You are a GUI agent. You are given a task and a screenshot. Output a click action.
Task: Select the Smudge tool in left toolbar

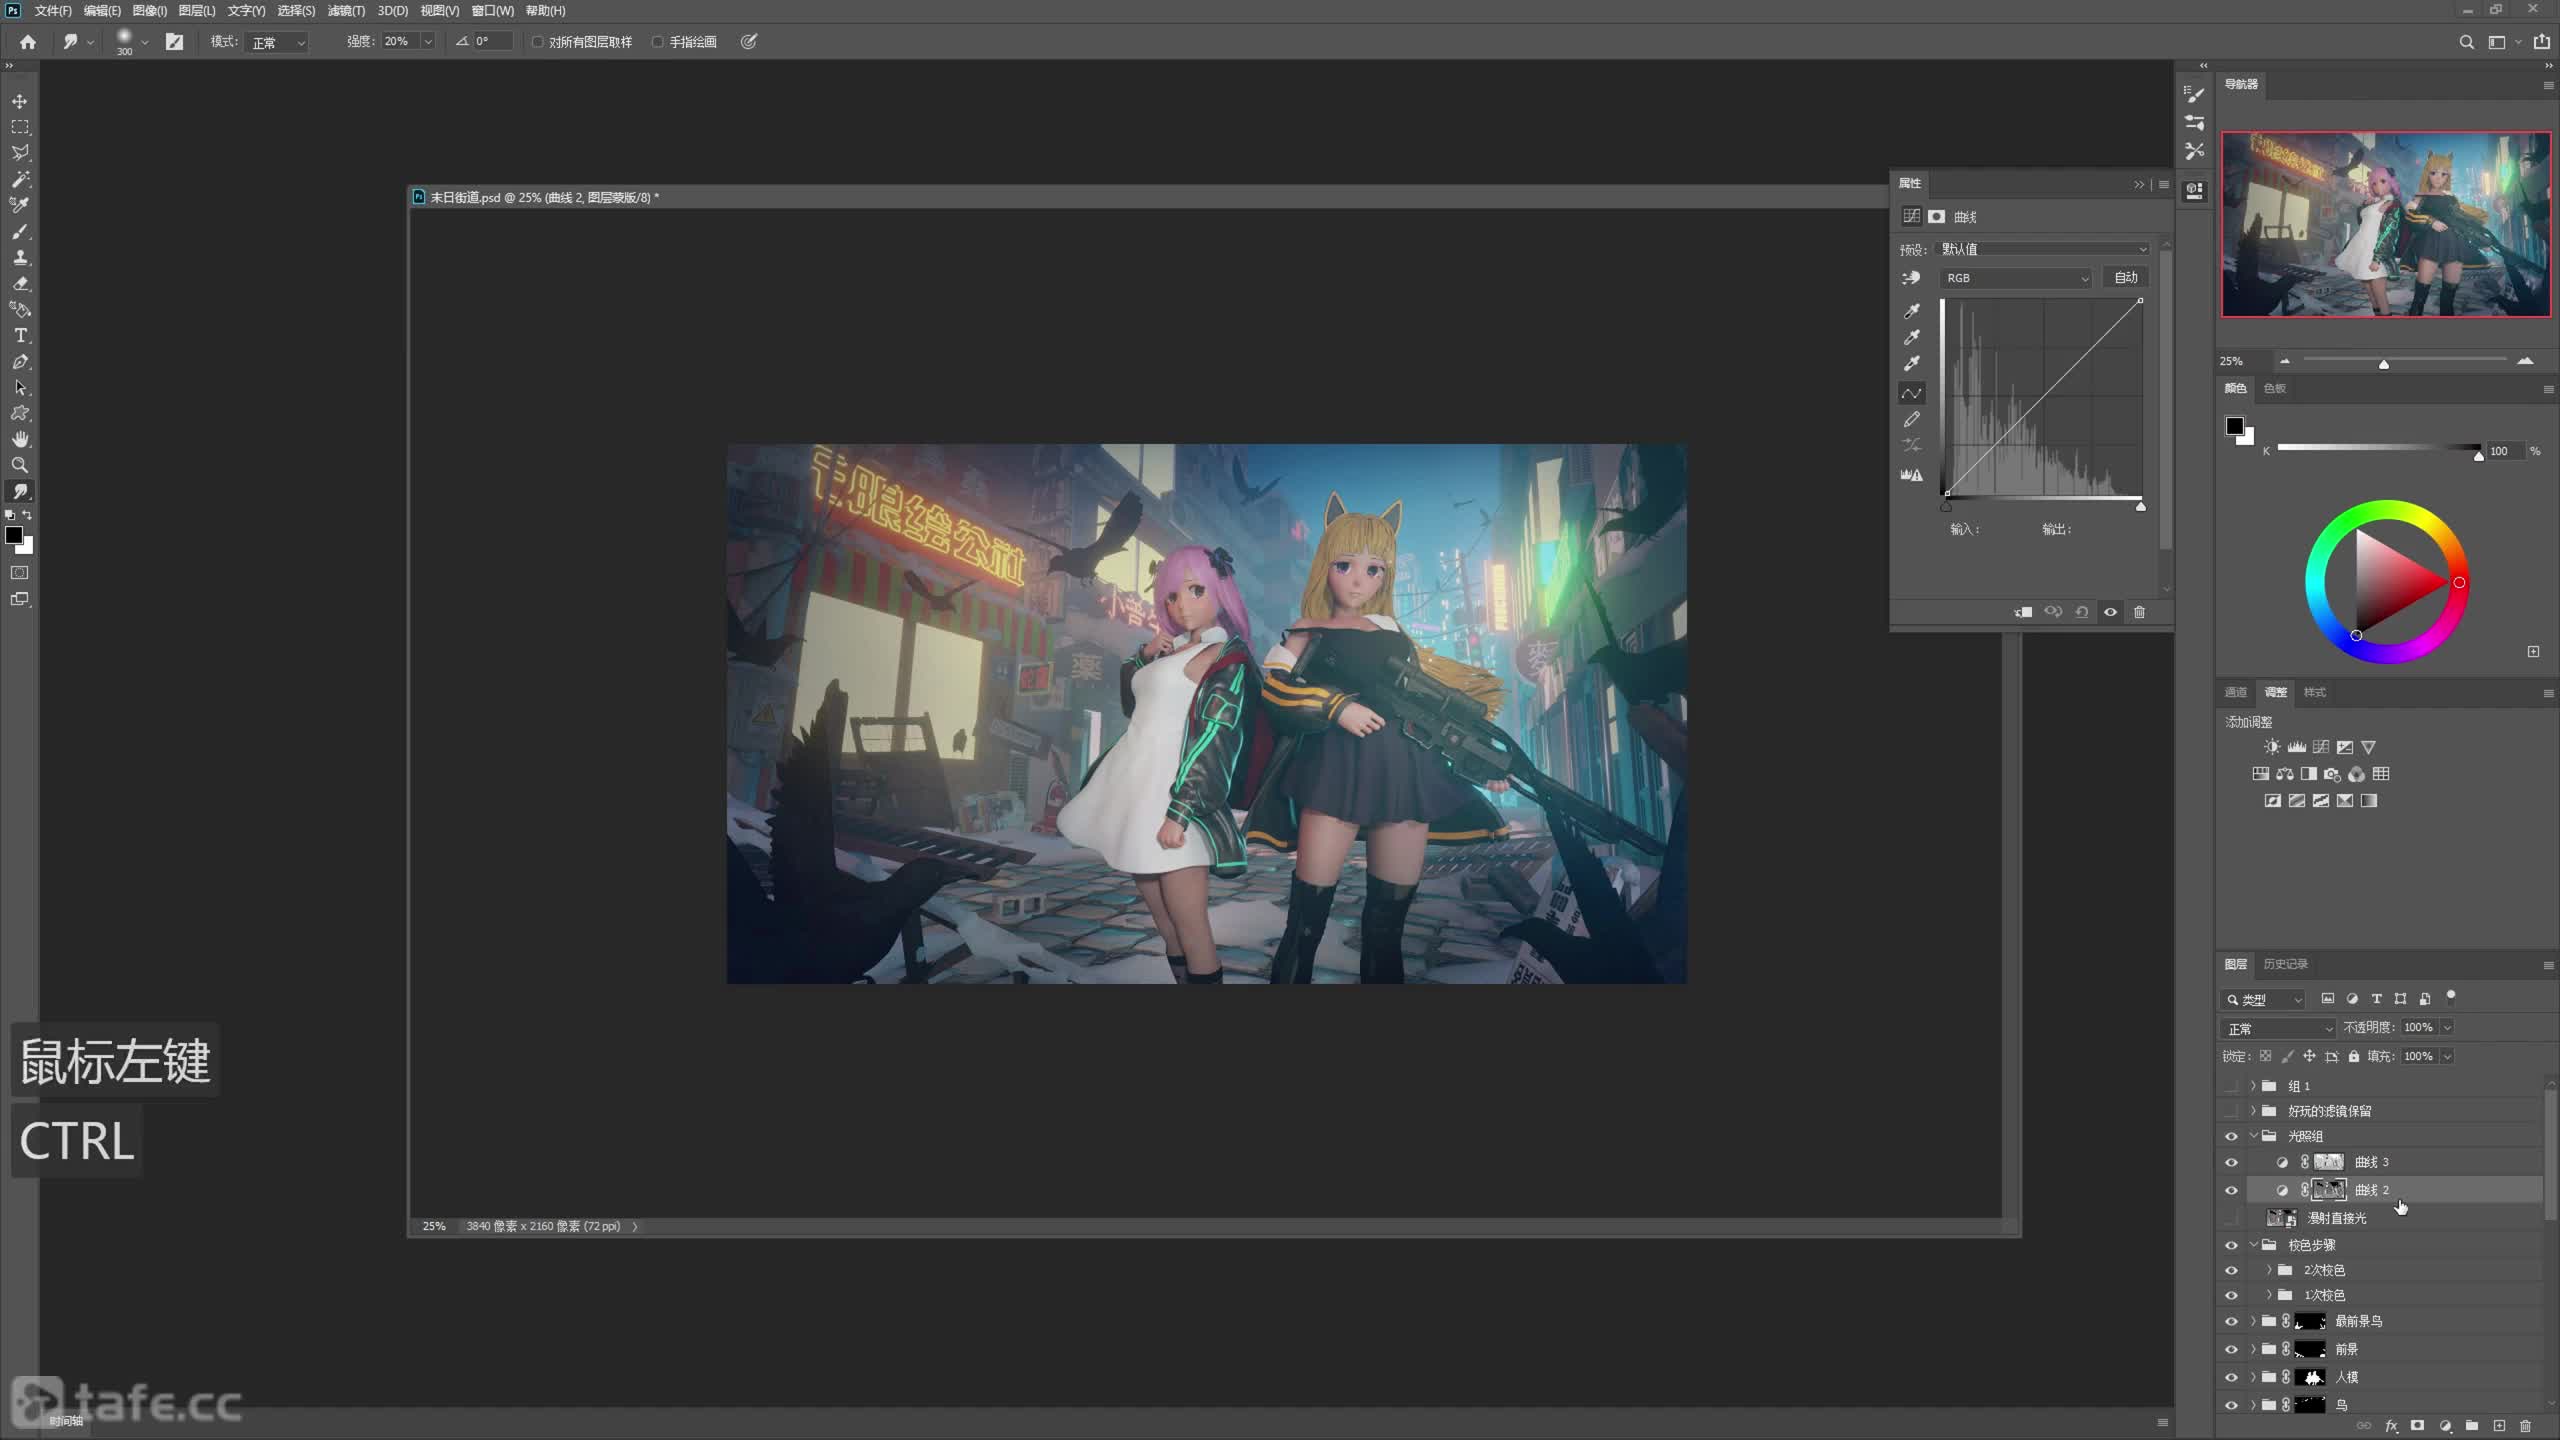[20, 491]
